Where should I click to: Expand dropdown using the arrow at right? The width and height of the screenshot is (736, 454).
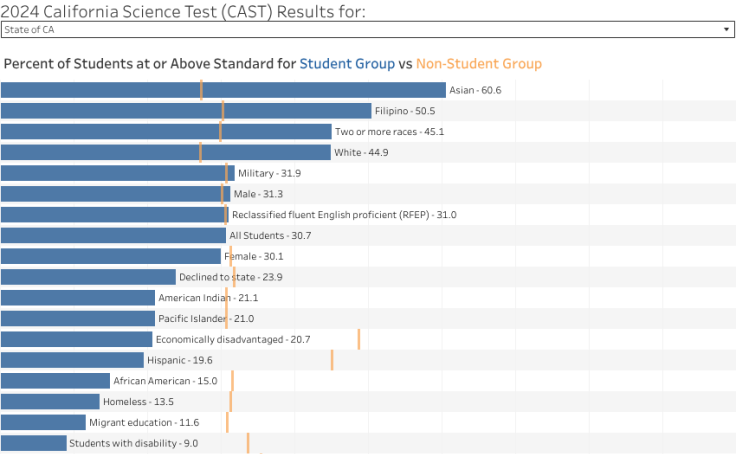point(727,30)
